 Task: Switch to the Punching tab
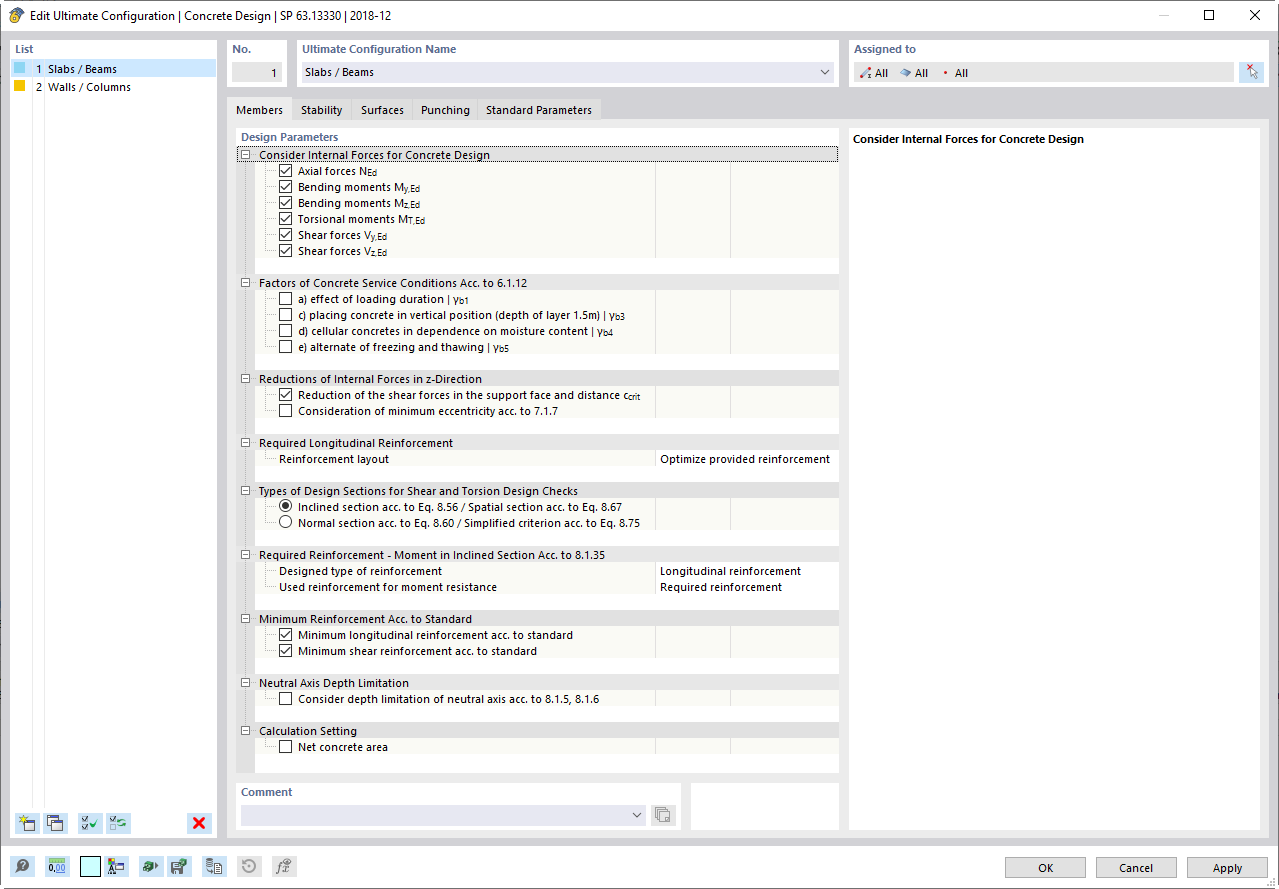(x=444, y=110)
